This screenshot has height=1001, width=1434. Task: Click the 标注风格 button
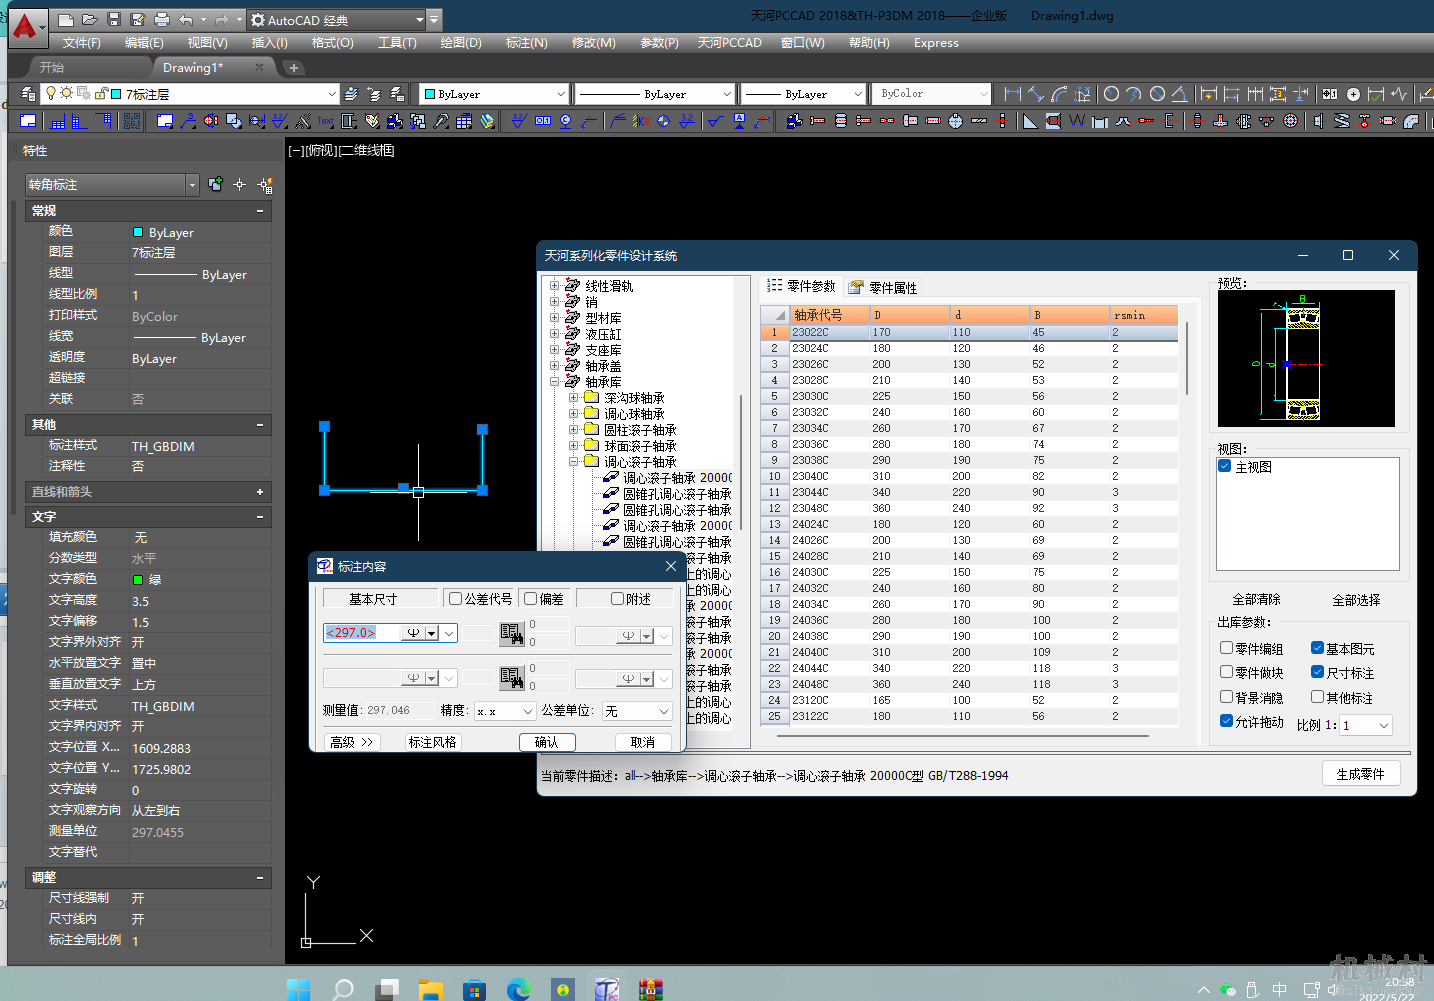tap(433, 742)
